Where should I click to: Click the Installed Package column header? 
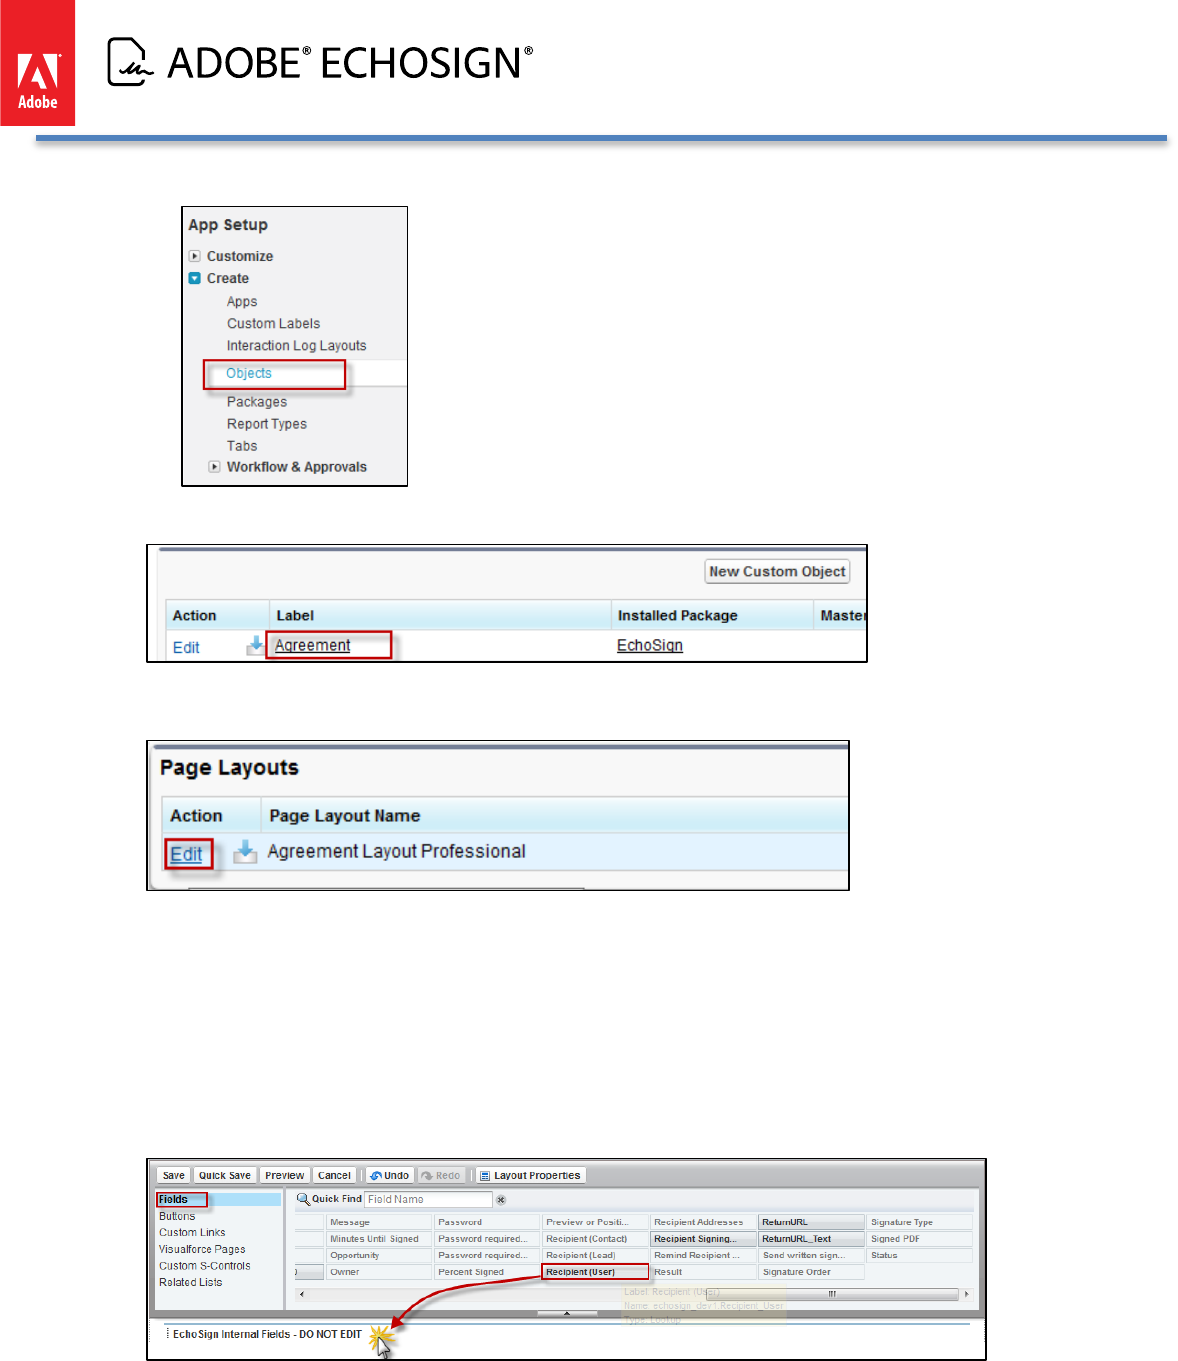[x=678, y=615]
